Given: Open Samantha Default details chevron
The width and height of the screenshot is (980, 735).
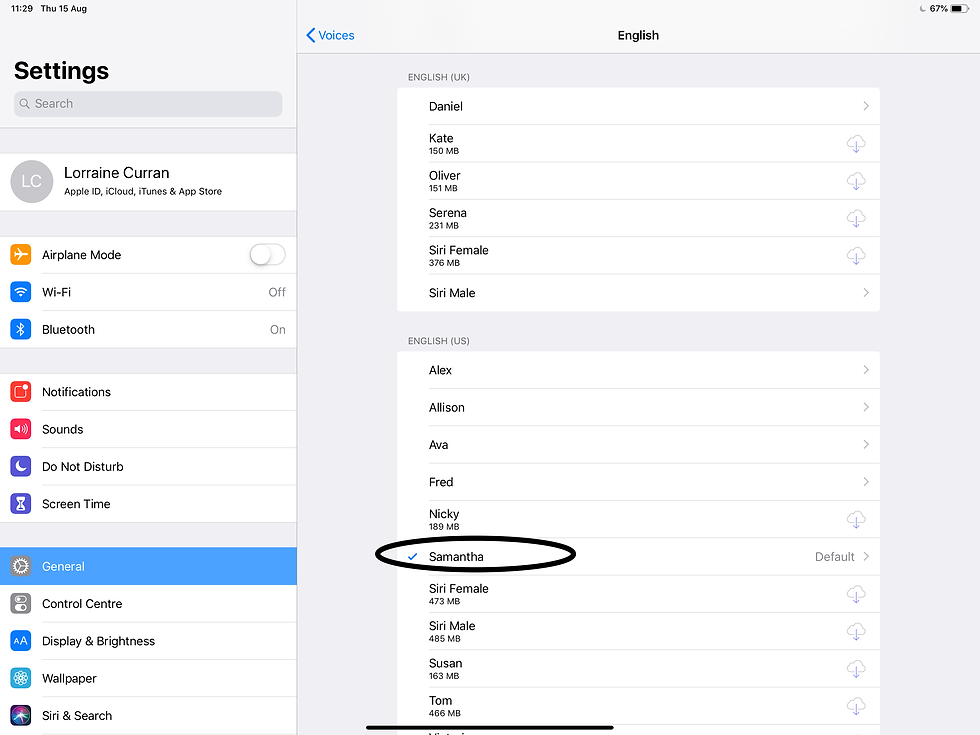Looking at the screenshot, I should pos(866,556).
